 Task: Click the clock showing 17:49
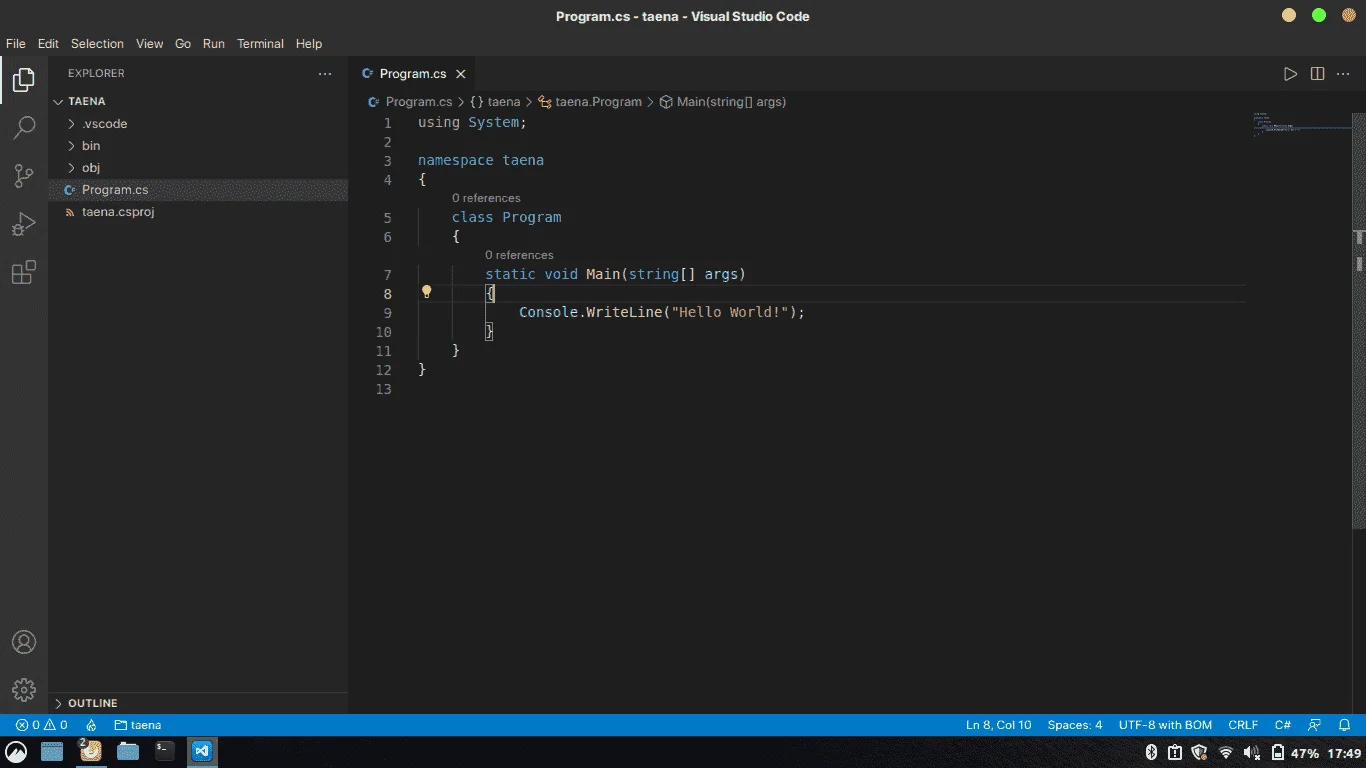[1345, 753]
